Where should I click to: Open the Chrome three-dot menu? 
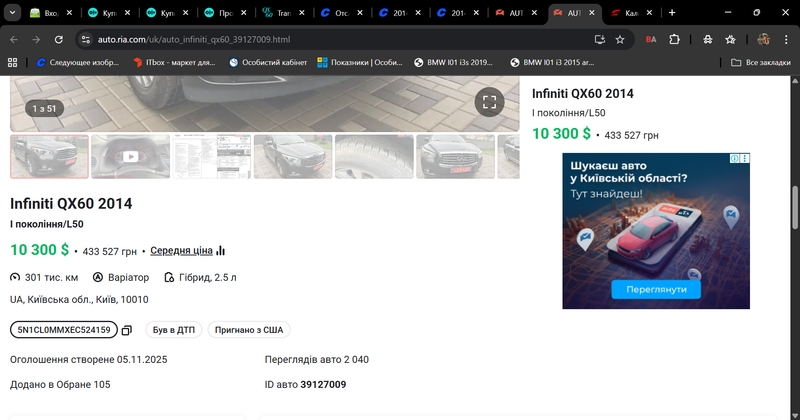pos(786,39)
